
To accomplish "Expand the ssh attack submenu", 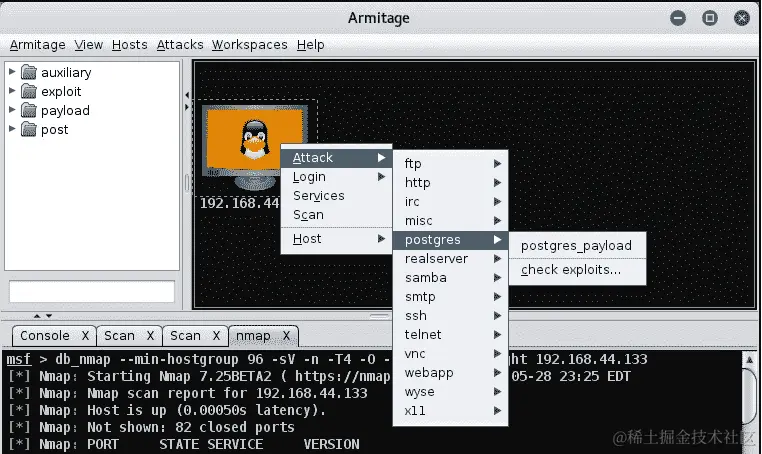I will [450, 315].
